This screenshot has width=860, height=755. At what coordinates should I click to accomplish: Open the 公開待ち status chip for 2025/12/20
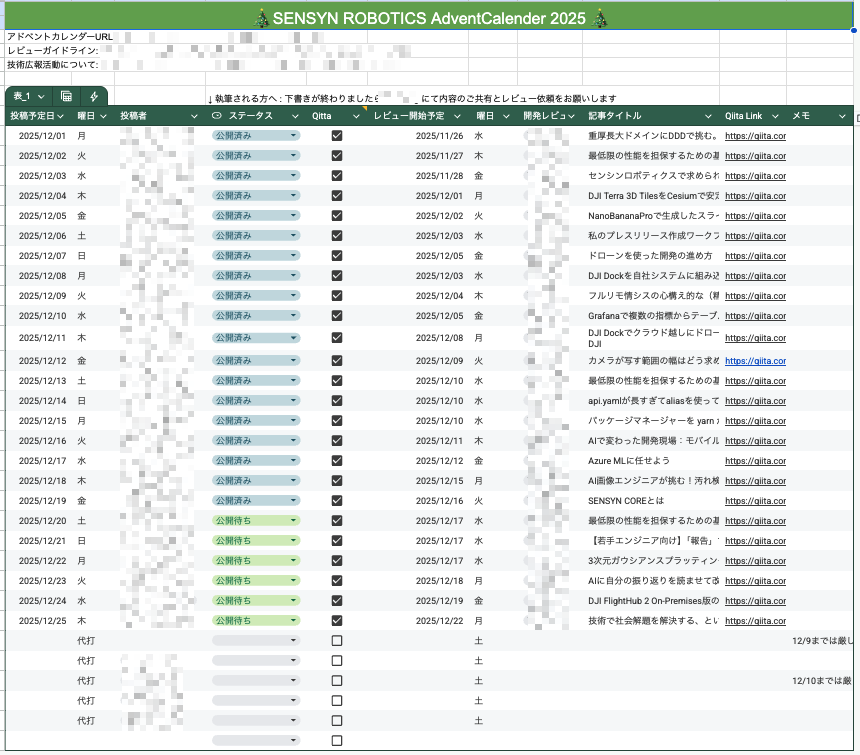(256, 520)
